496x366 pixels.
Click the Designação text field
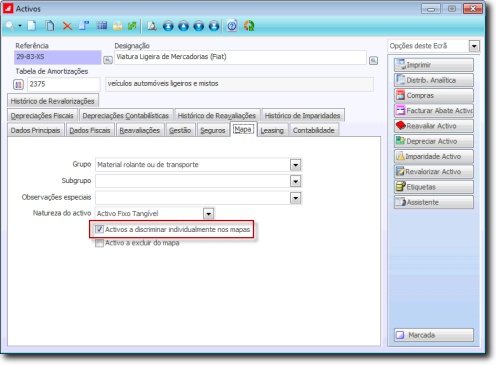coord(240,57)
